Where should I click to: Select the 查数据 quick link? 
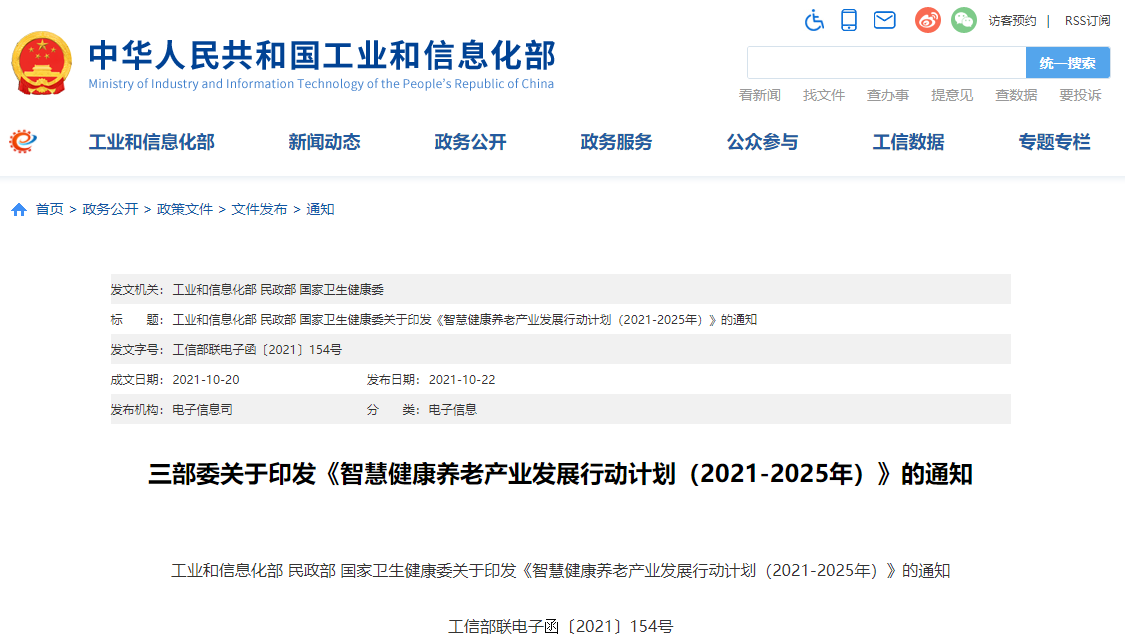coord(1016,95)
